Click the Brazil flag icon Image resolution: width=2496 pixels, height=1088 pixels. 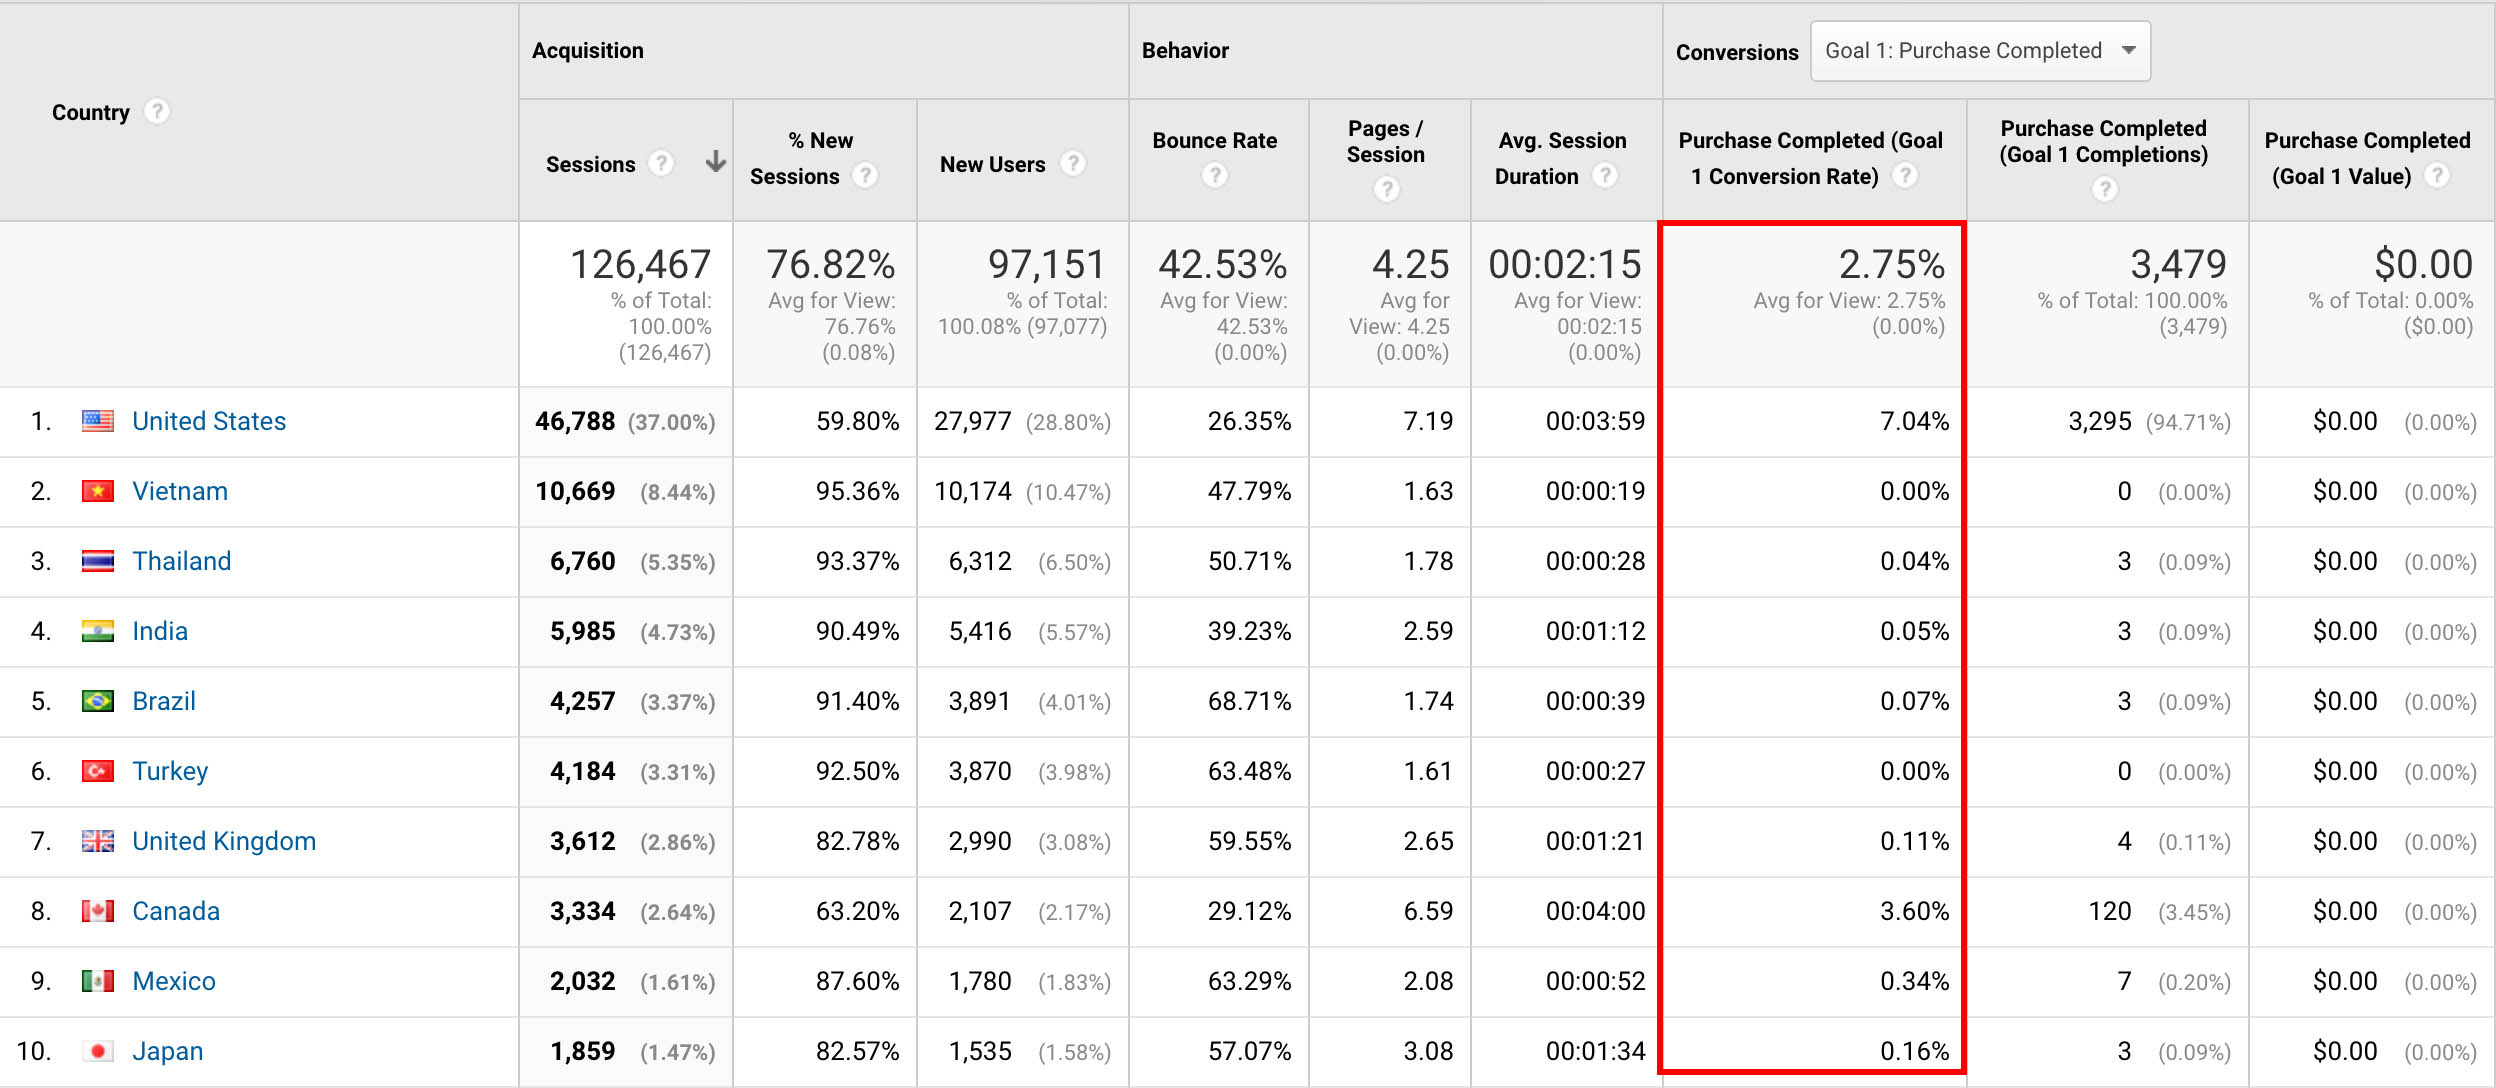pos(97,701)
